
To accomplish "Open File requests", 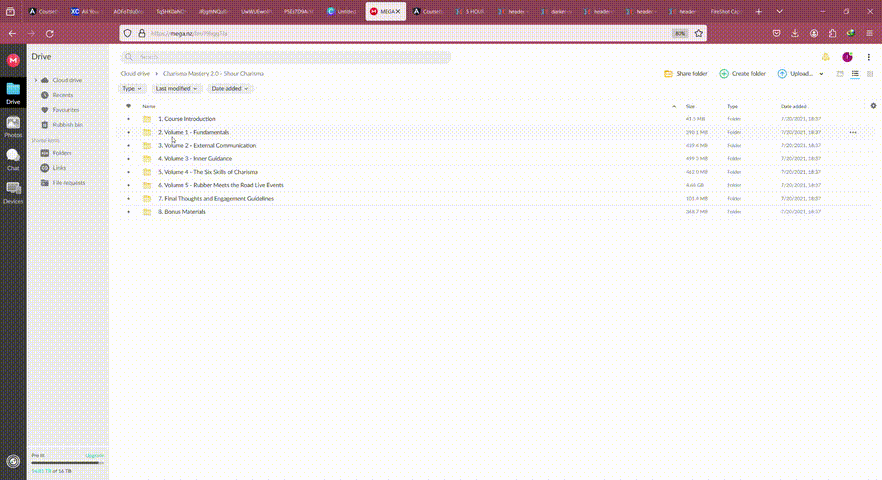I will 69,183.
